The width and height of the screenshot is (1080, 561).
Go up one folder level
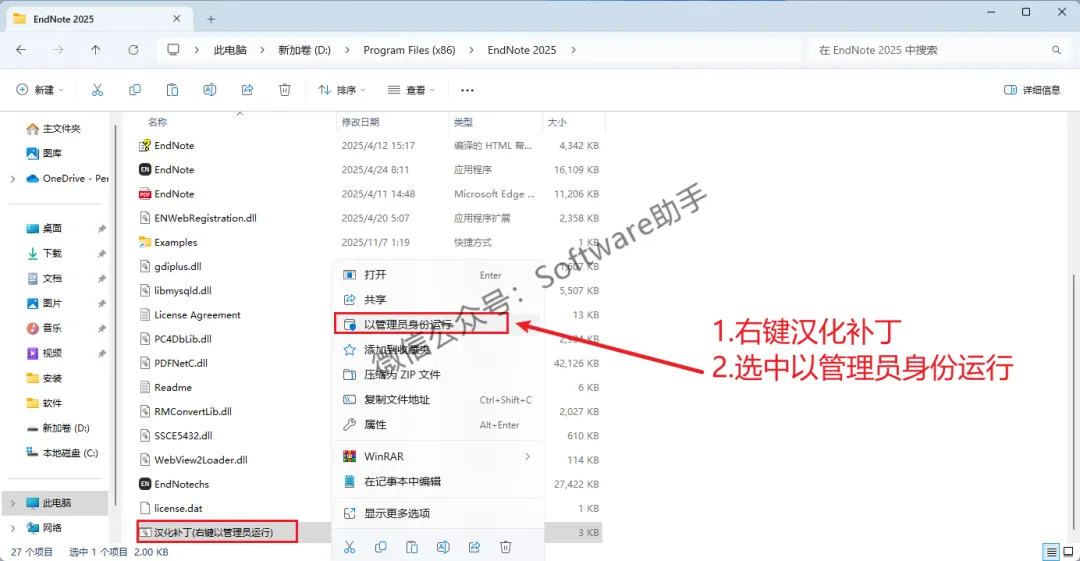(x=96, y=50)
